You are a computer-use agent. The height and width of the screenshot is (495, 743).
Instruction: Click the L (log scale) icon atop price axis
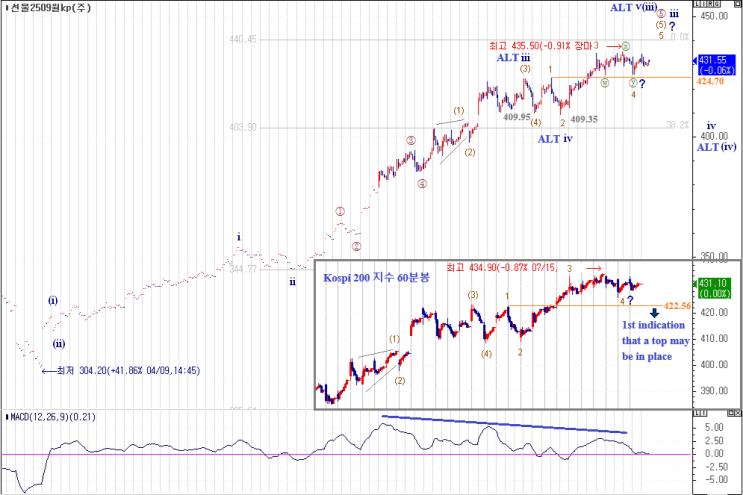pos(697,4)
